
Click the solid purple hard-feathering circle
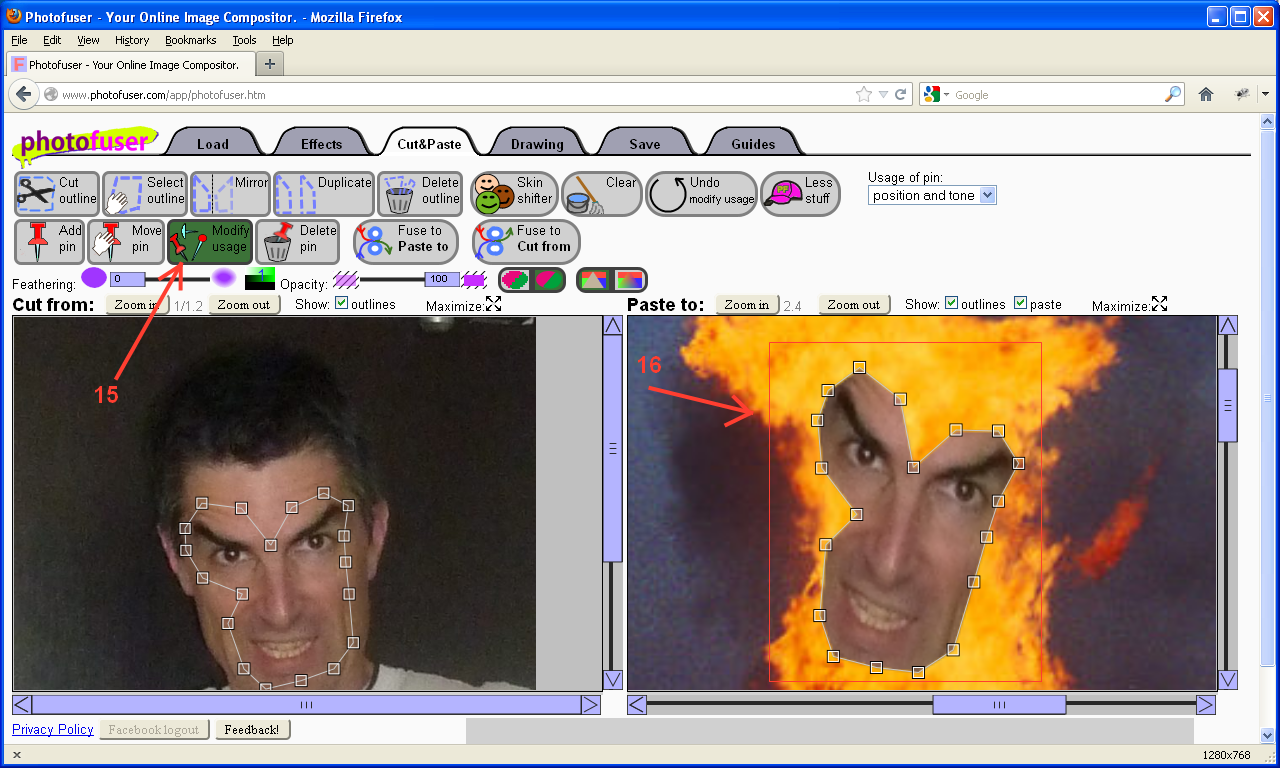coord(94,278)
